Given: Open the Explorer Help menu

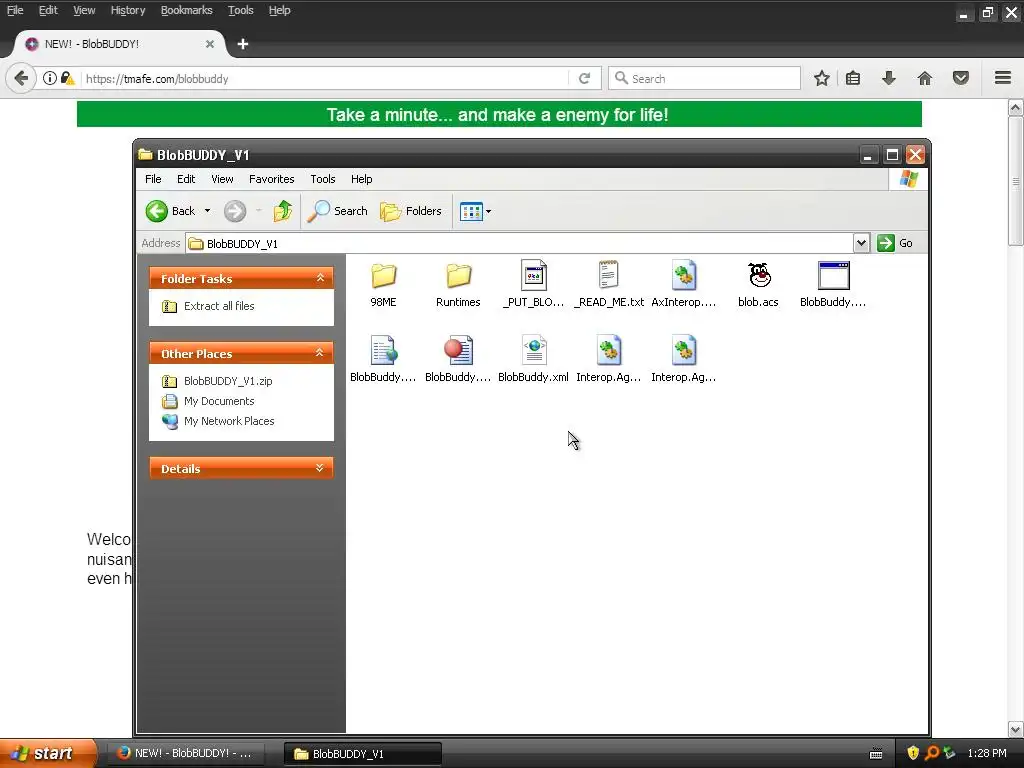Looking at the screenshot, I should point(361,179).
